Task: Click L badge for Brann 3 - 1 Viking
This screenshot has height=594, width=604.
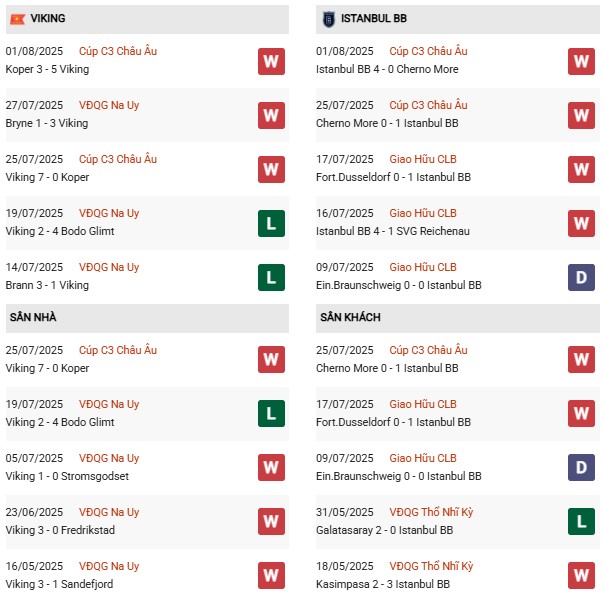Action: point(271,277)
